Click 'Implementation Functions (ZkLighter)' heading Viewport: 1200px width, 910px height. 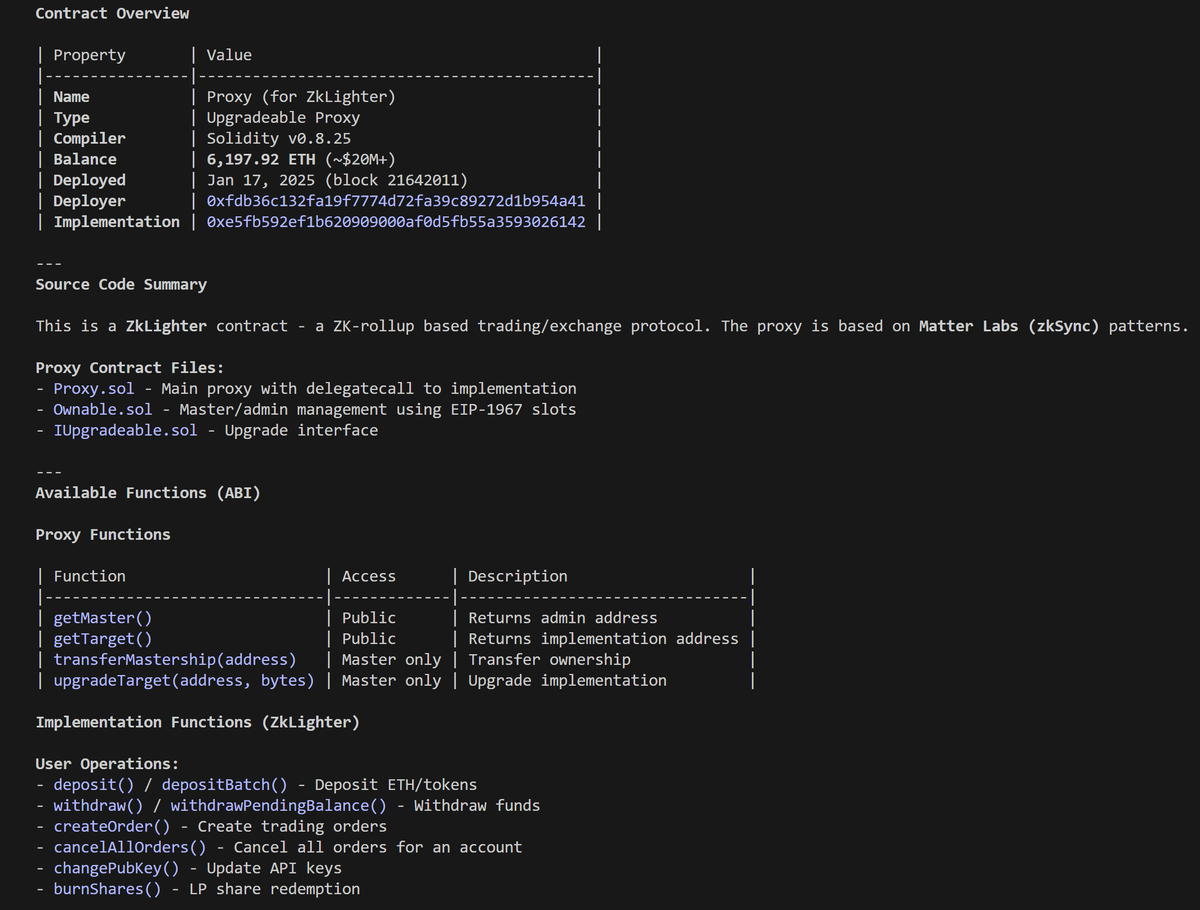click(x=198, y=722)
